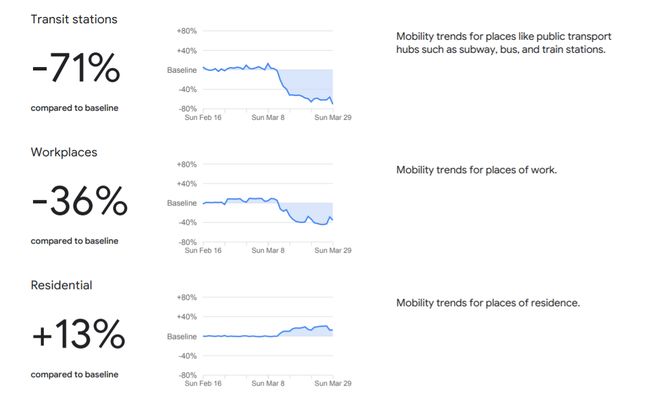Image resolution: width=646 pixels, height=397 pixels.
Task: Click 'compared to baseline' under -71%
Action: tap(75, 108)
